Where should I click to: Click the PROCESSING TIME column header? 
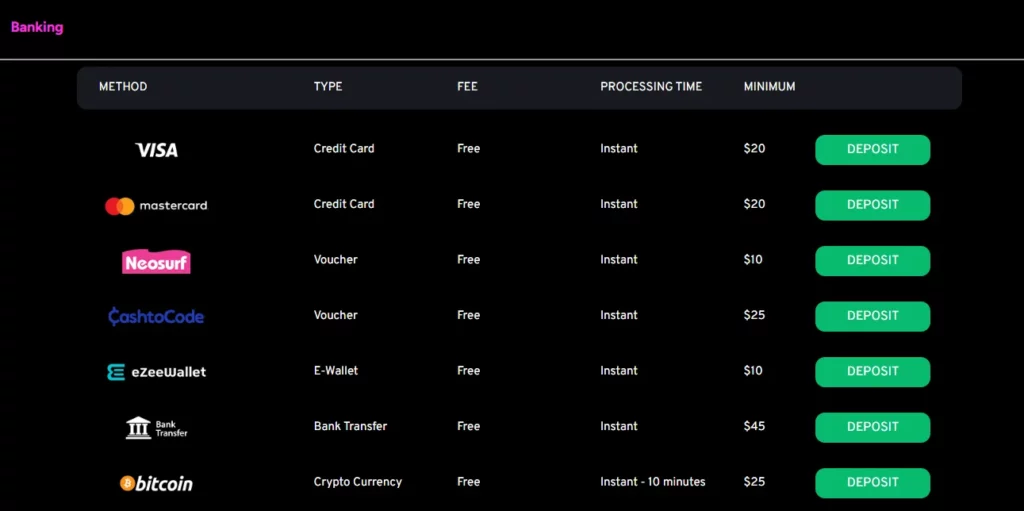pyautogui.click(x=651, y=87)
